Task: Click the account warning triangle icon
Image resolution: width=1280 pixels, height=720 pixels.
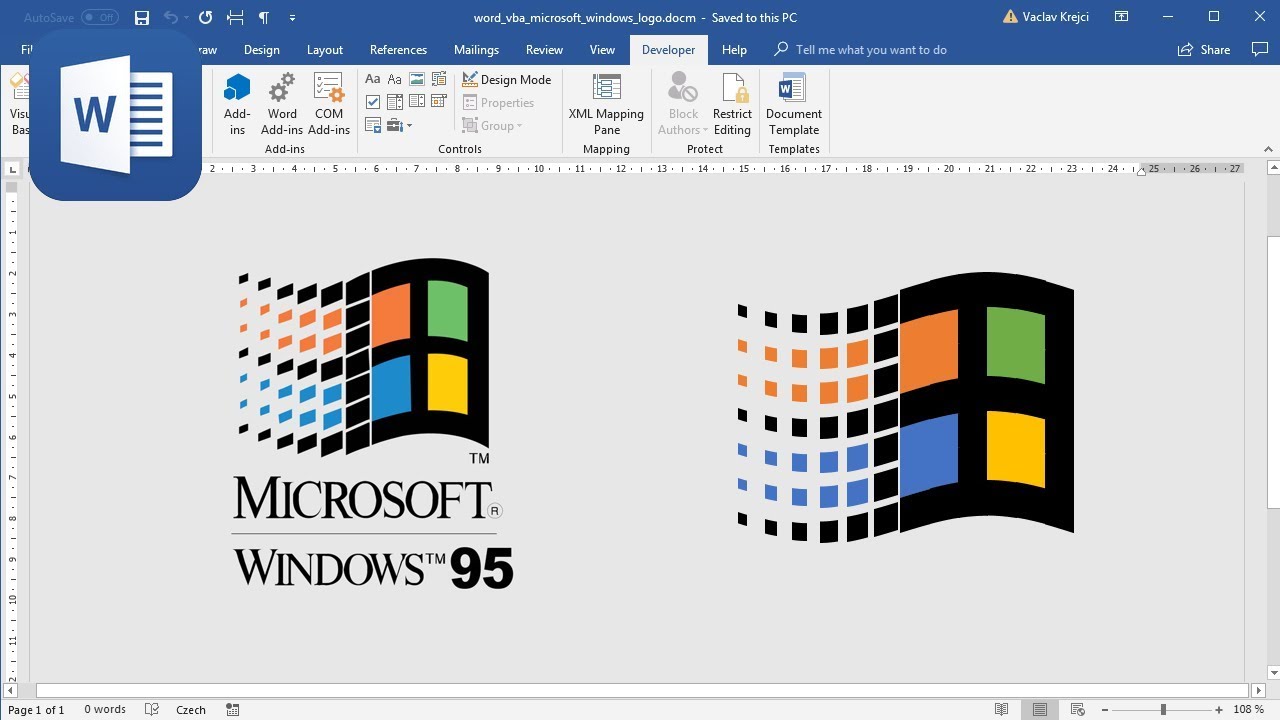Action: (1010, 17)
